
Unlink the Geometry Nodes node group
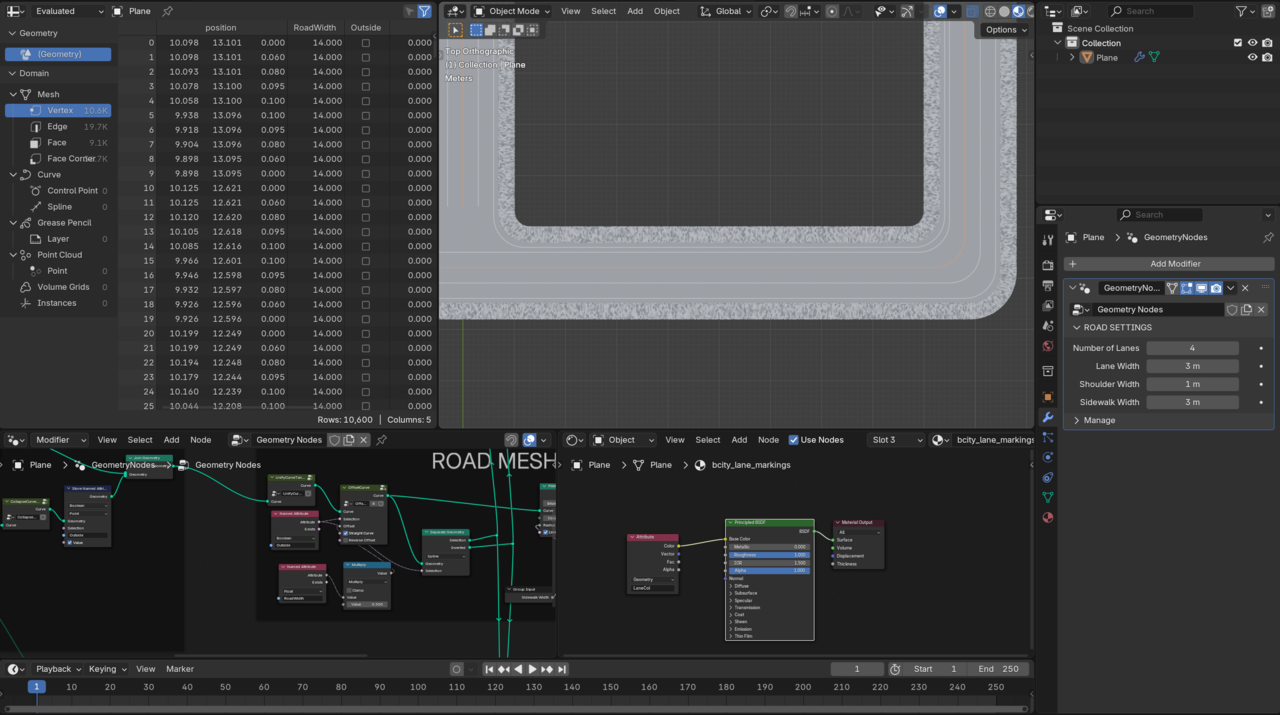tap(1261, 310)
